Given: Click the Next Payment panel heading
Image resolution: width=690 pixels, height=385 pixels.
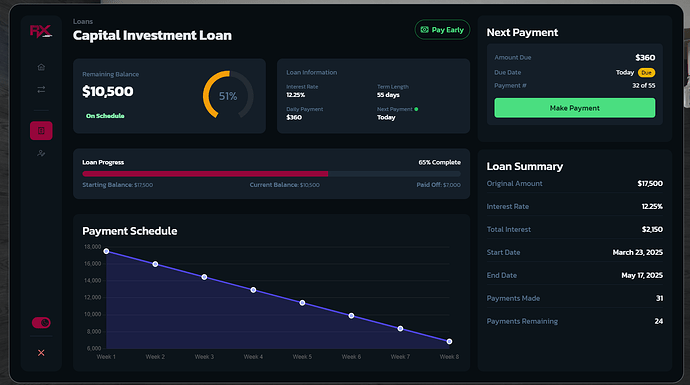Looking at the screenshot, I should point(522,33).
